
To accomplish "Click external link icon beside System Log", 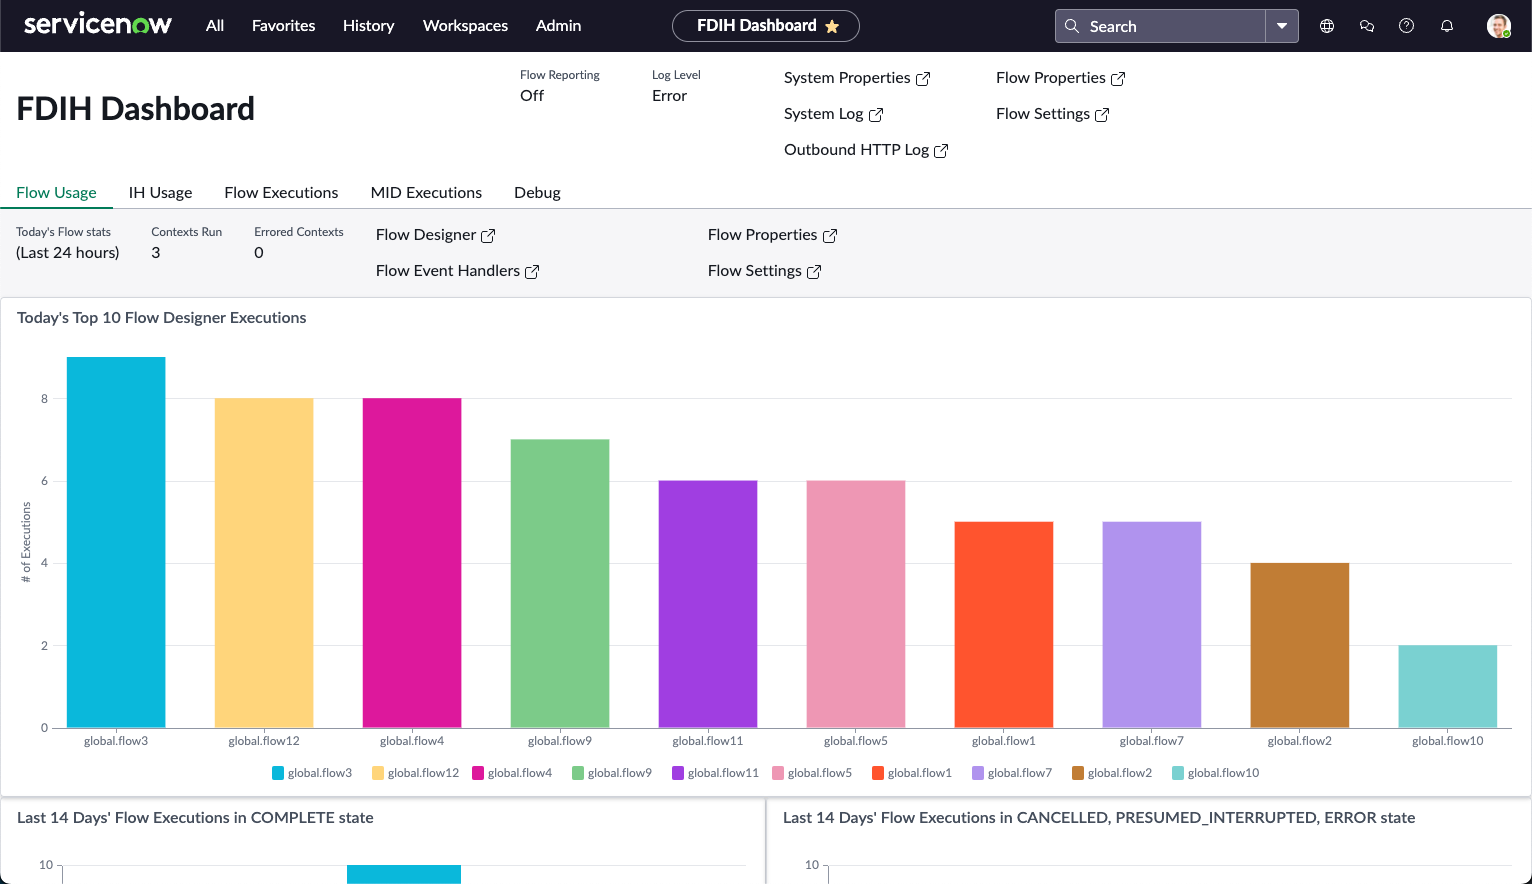I will [x=876, y=114].
